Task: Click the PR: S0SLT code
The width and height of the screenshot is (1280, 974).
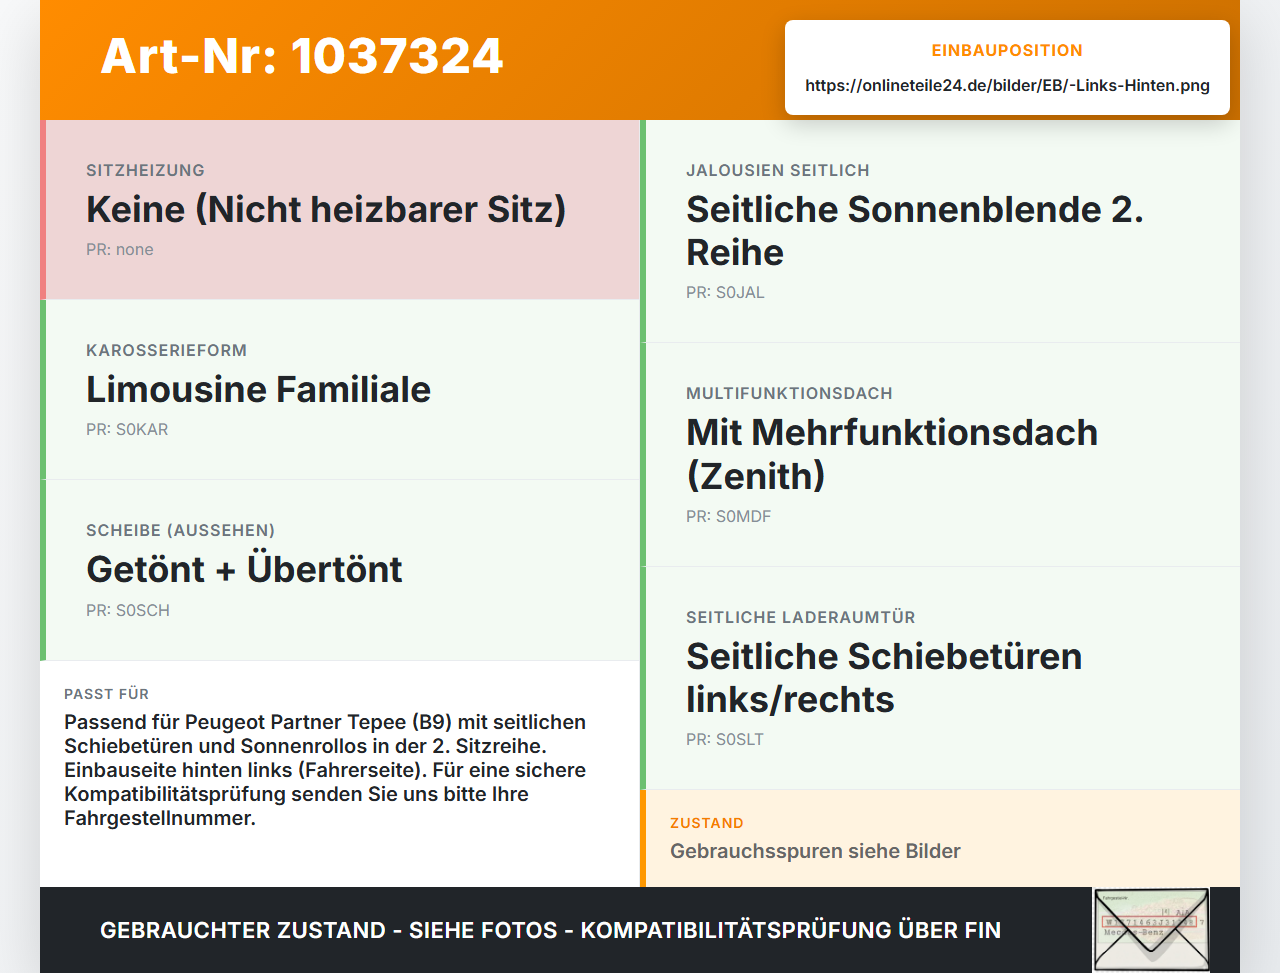Action: pyautogui.click(x=725, y=740)
